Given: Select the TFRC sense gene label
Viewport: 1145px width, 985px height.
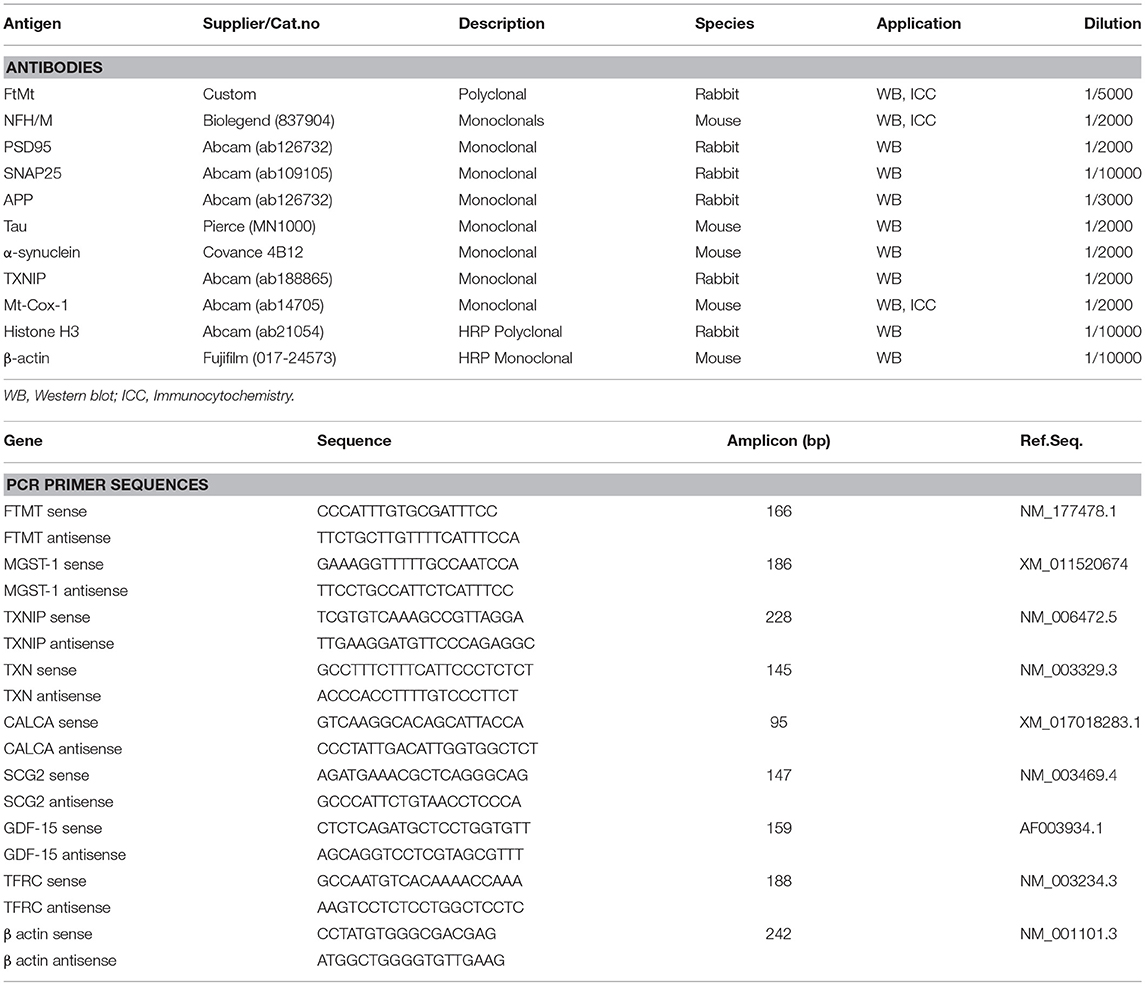Looking at the screenshot, I should tap(45, 881).
